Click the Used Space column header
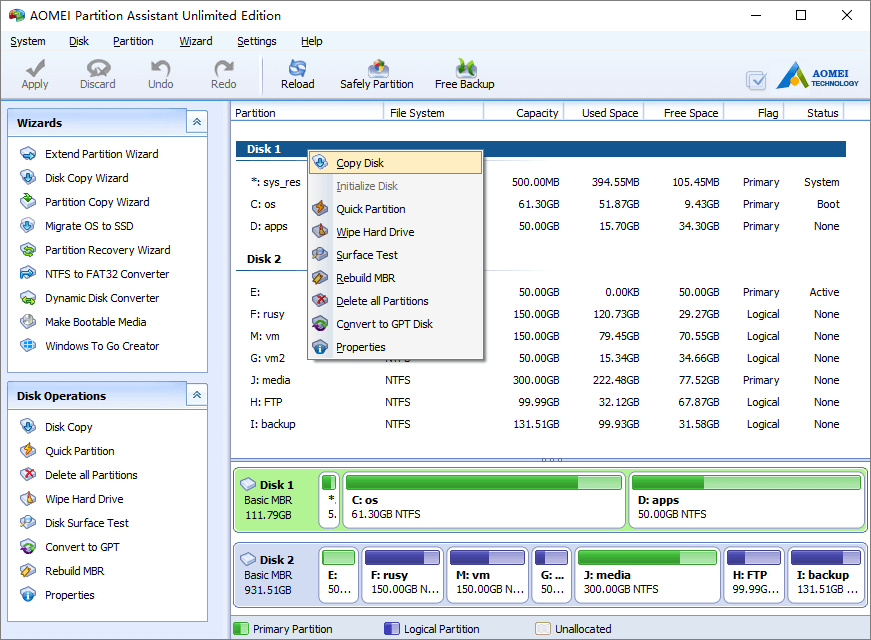The image size is (871, 640). [x=604, y=113]
